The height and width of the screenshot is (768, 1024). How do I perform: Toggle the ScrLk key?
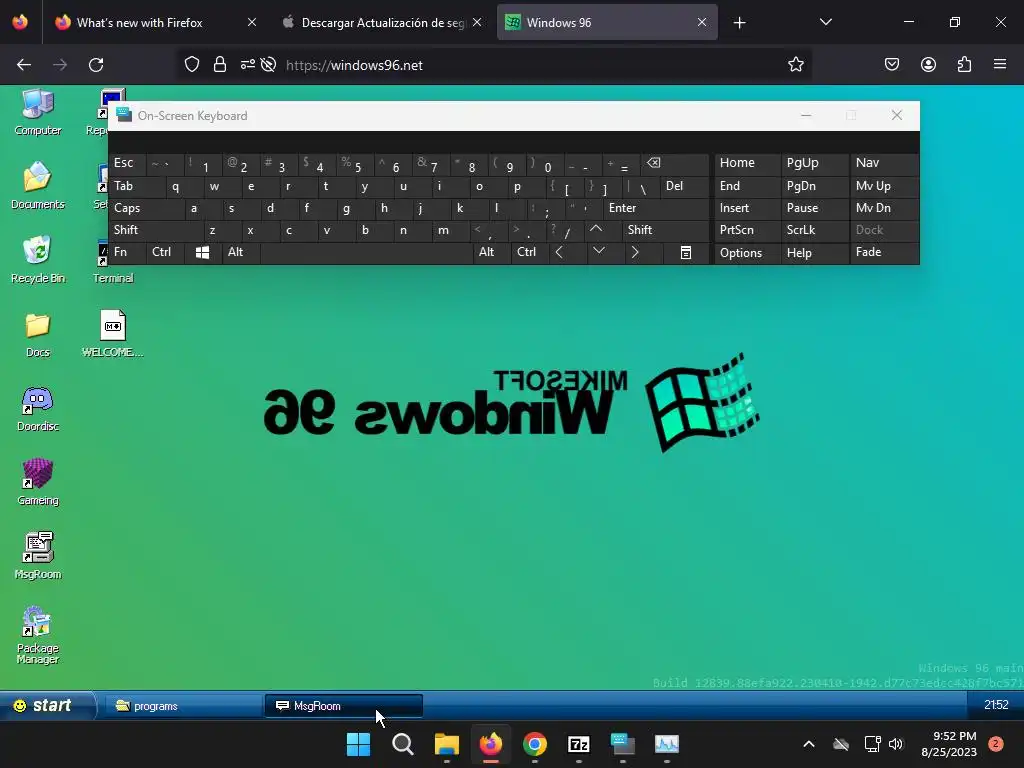(x=814, y=230)
